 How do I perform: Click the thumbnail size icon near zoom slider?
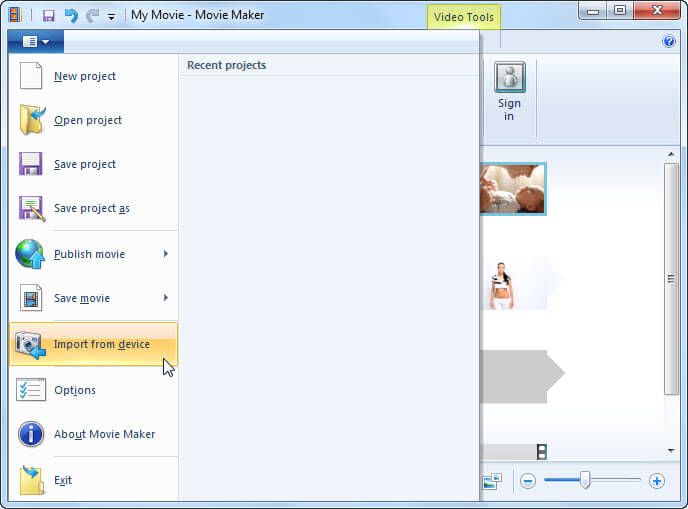tap(492, 481)
